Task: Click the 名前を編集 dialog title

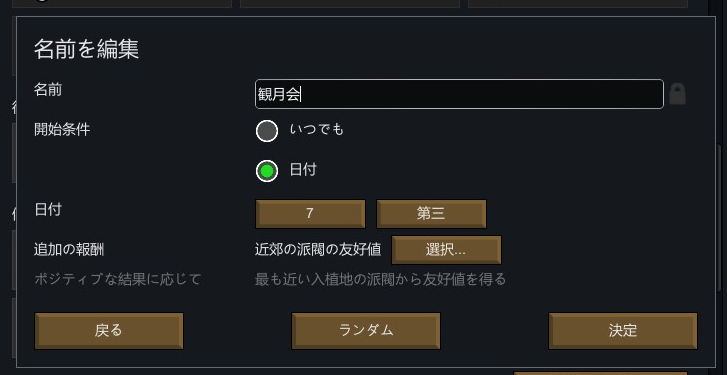Action: pos(87,49)
